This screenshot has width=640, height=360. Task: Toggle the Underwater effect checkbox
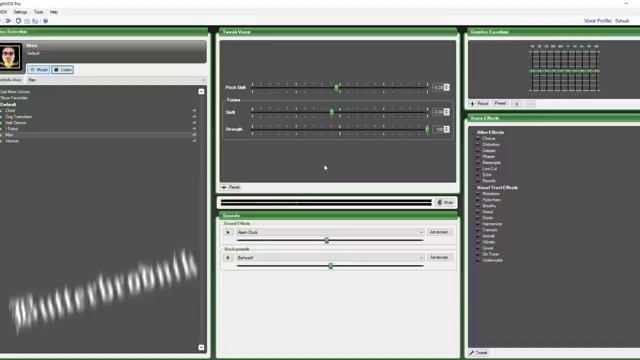tap(478, 260)
